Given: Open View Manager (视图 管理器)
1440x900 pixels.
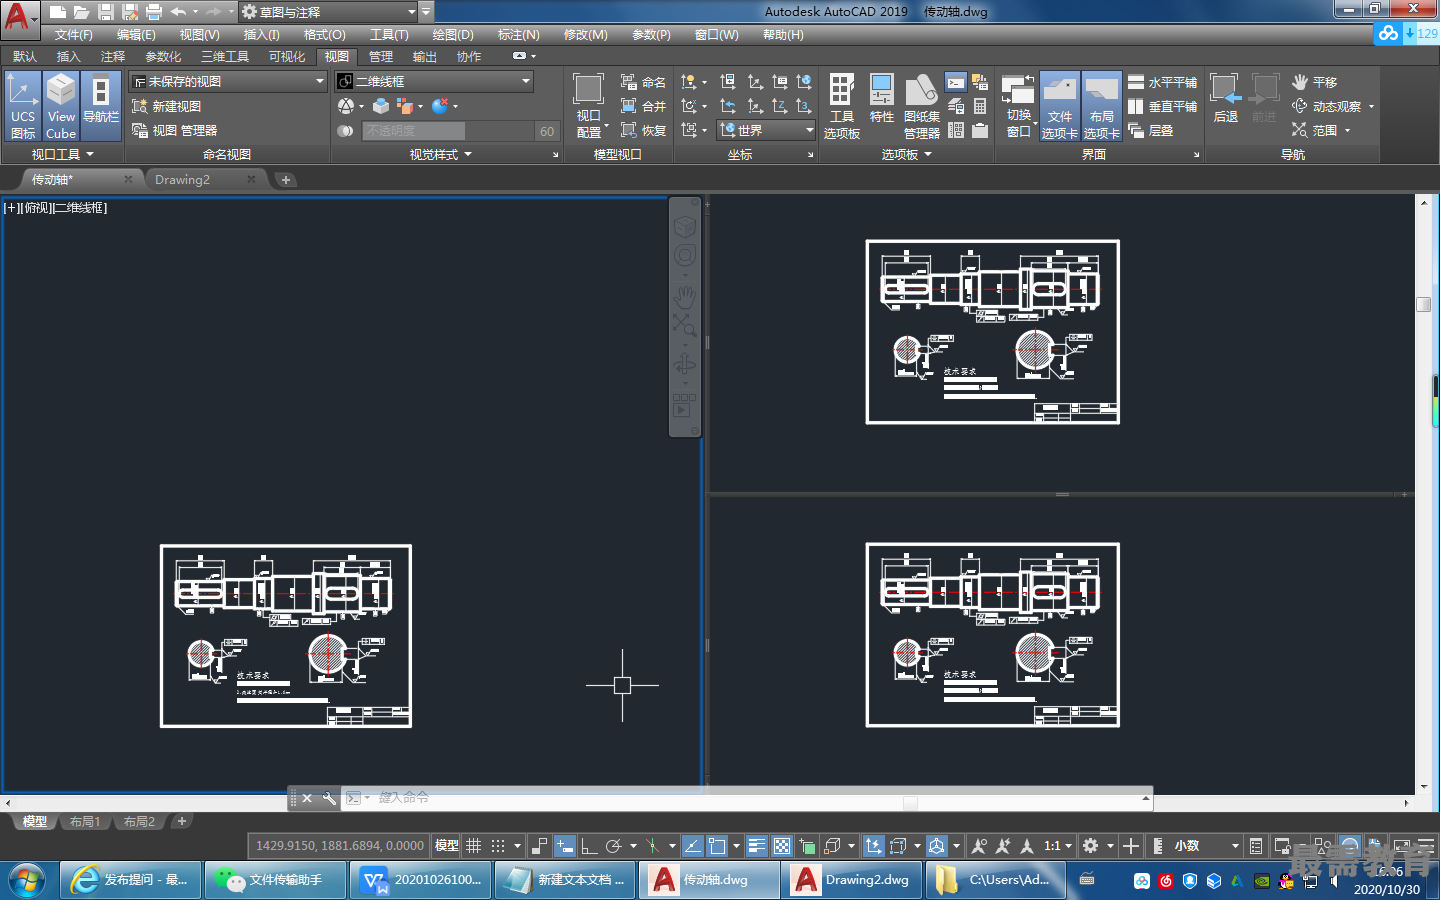Looking at the screenshot, I should (174, 130).
